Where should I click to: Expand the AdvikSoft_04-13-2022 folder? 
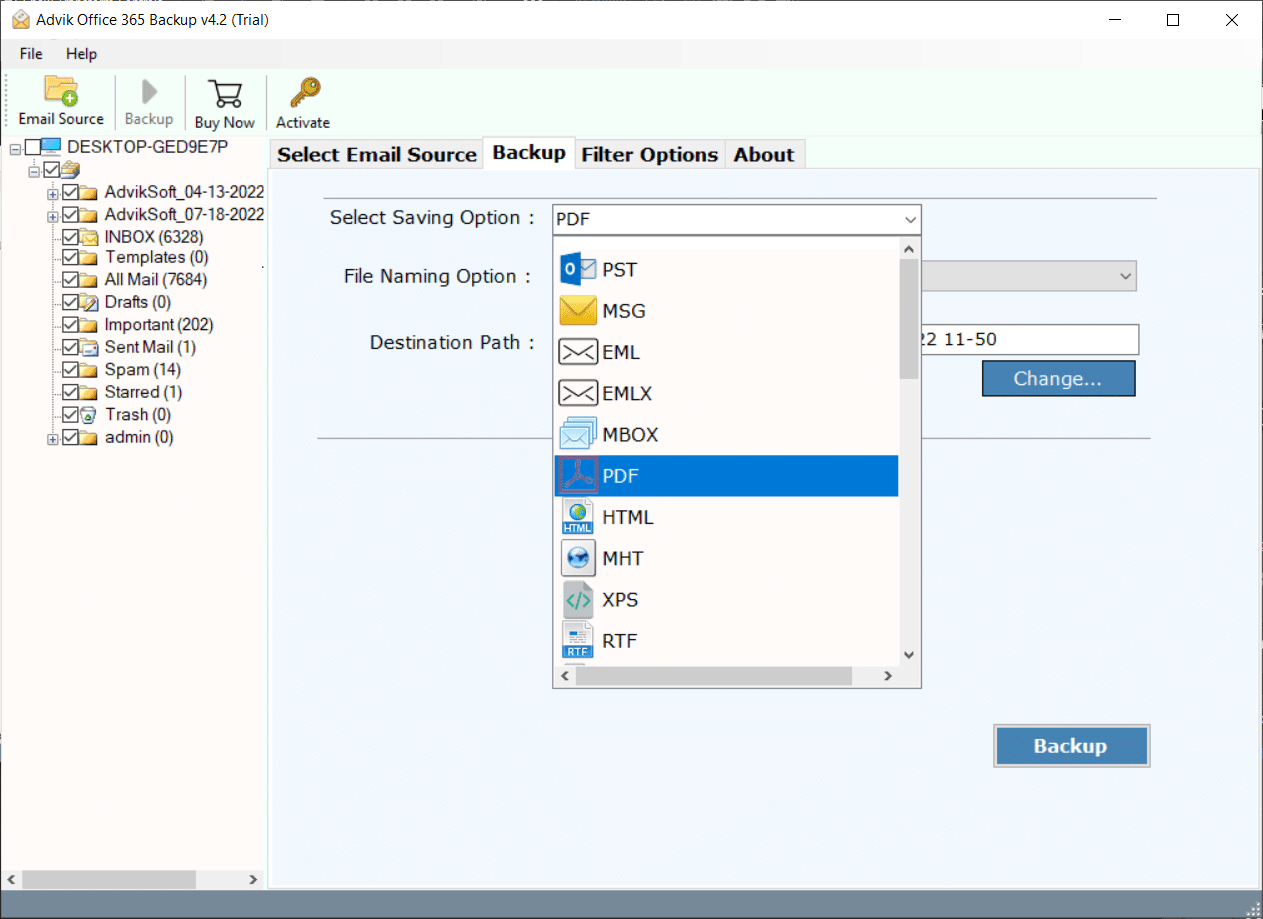pos(53,193)
